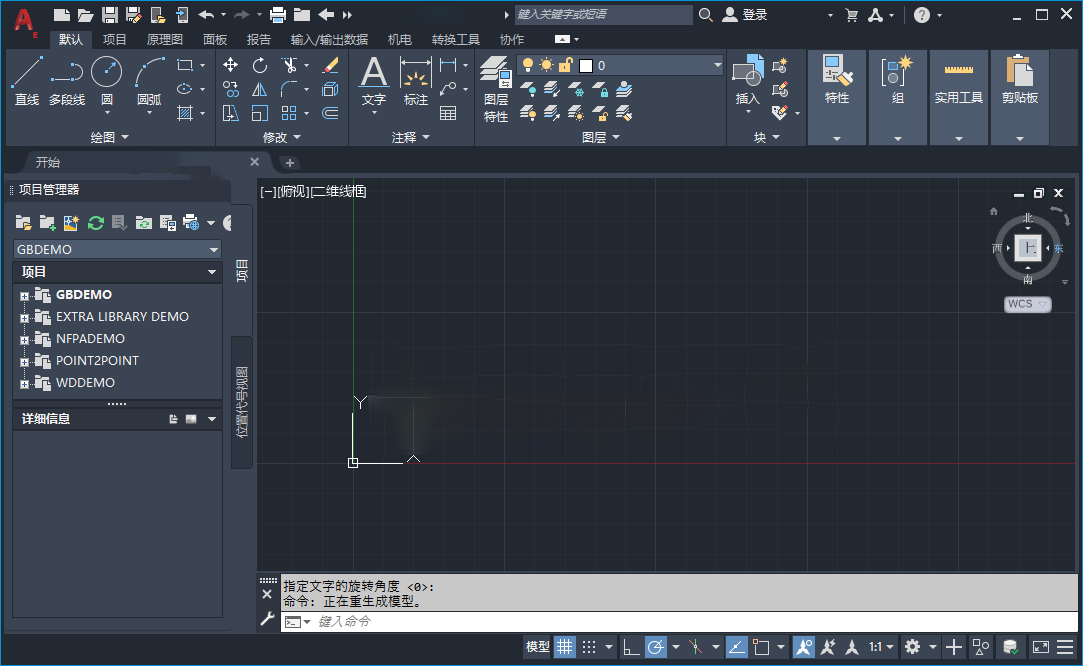The width and height of the screenshot is (1083, 666).
Task: Toggle layer on/off lightbulb in layer dropdown
Action: click(528, 65)
